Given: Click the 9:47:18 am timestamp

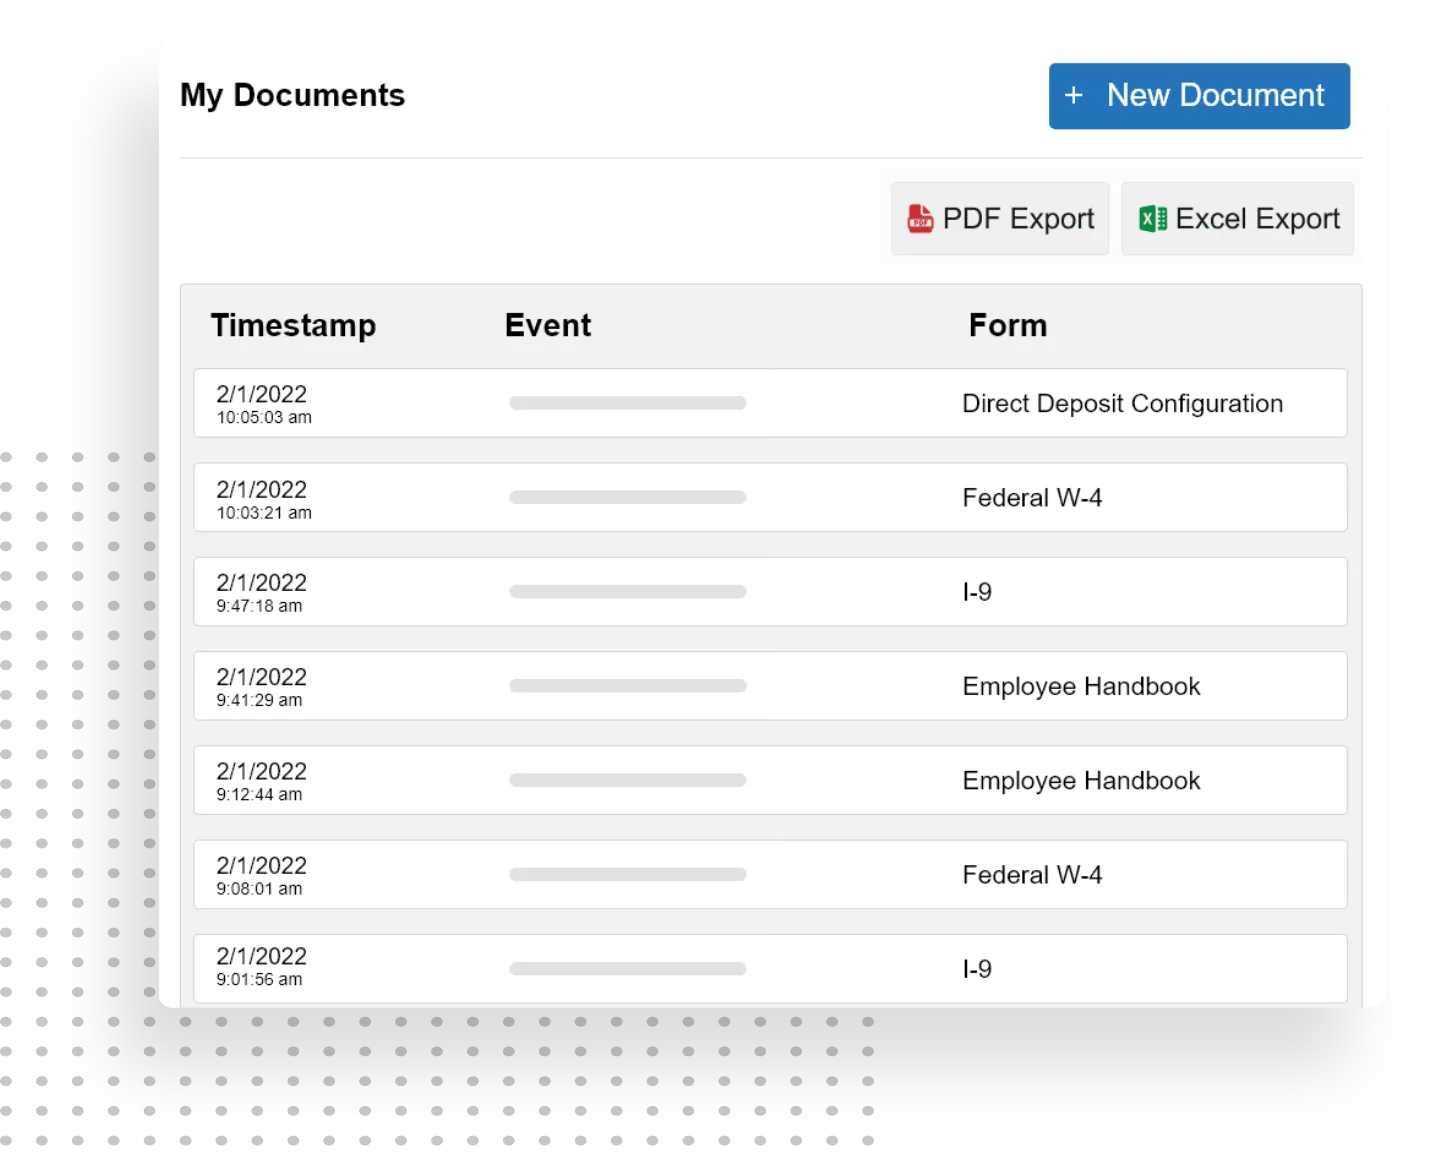Looking at the screenshot, I should pyautogui.click(x=259, y=606).
